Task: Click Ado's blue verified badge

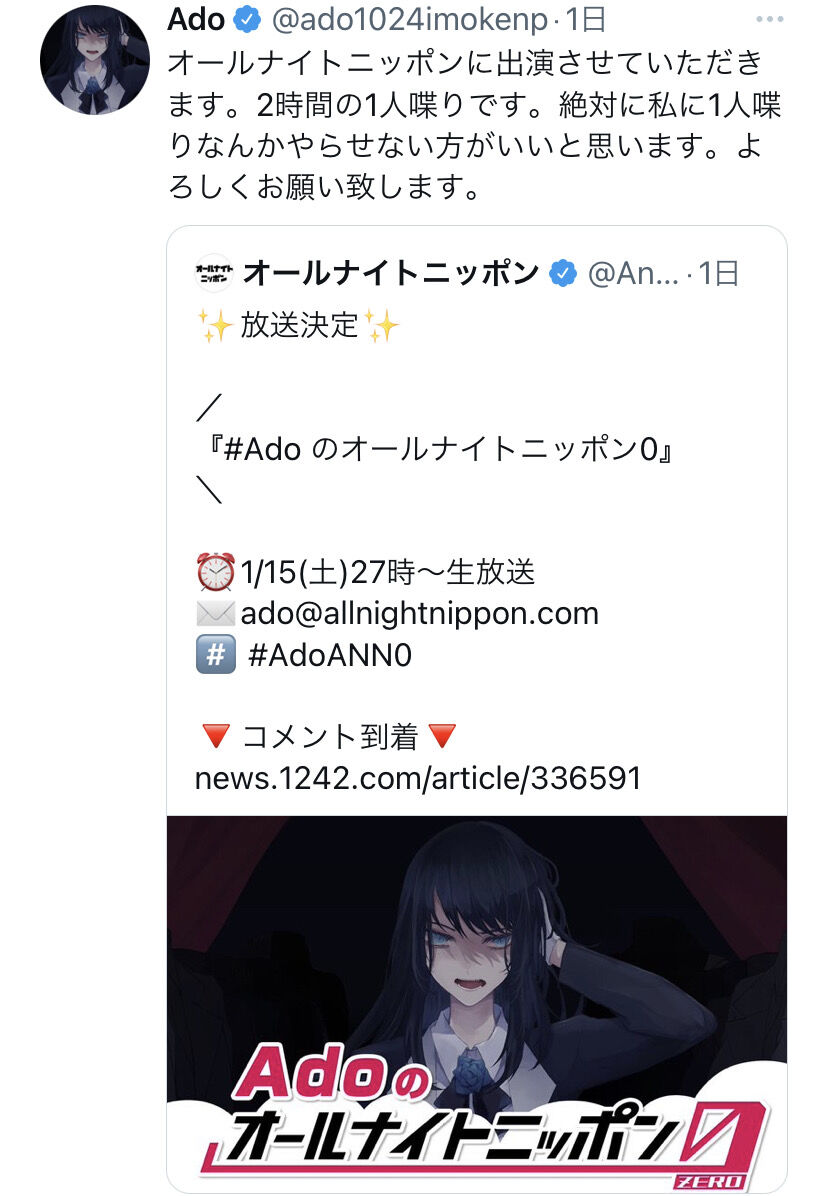Action: coord(246,21)
